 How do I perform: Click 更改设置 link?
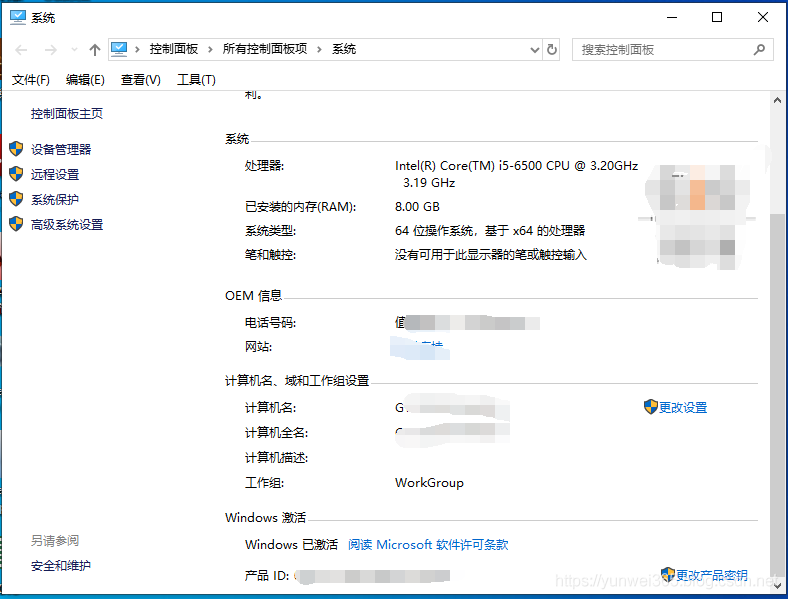683,408
